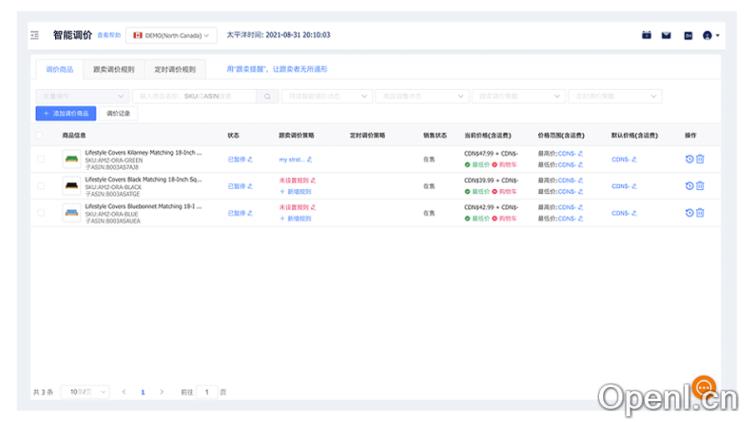The height and width of the screenshot is (422, 750).
Task: Click the black product cover thumbnail
Action: click(x=72, y=186)
